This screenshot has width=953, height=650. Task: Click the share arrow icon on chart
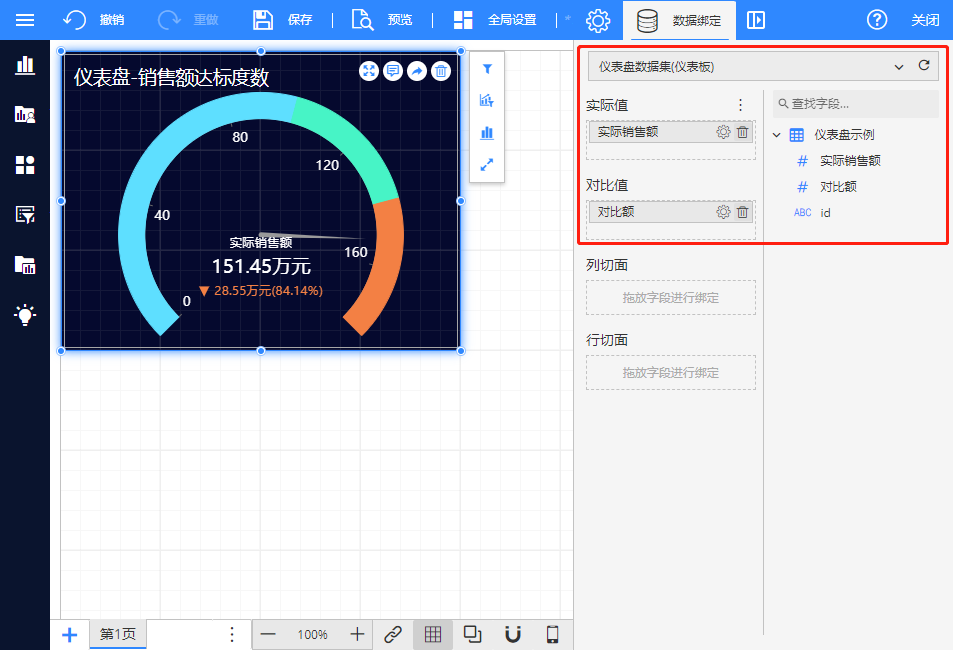tap(417, 71)
